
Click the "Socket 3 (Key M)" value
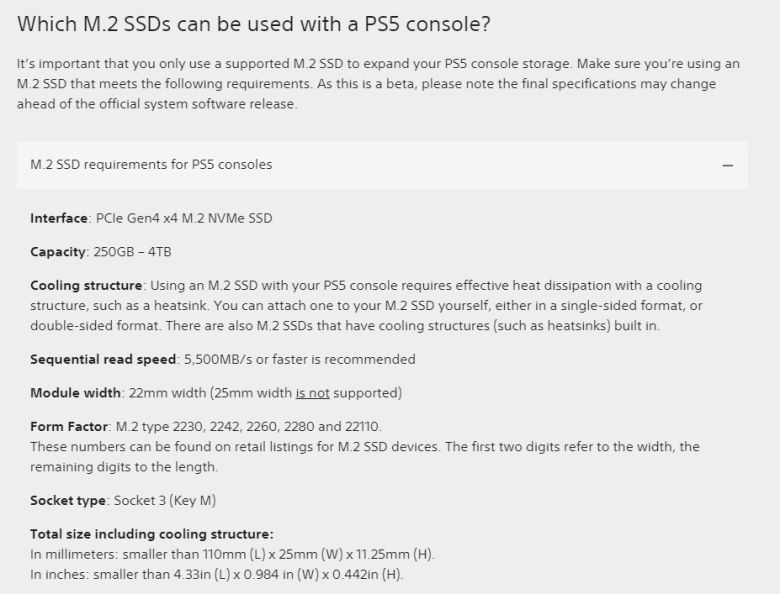(165, 500)
